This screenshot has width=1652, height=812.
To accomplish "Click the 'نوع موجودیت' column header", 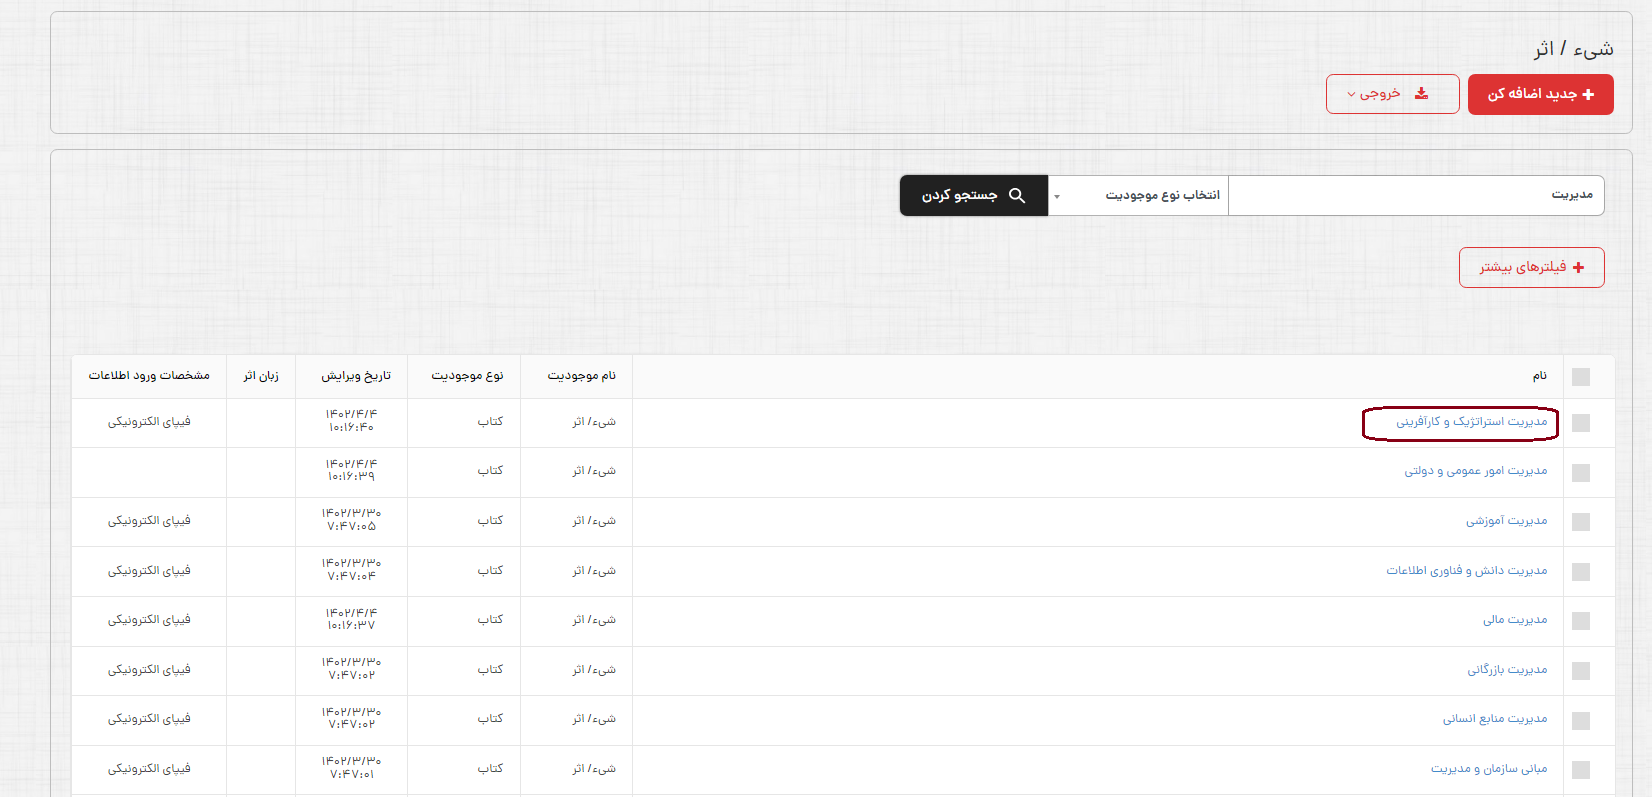I will pyautogui.click(x=467, y=376).
